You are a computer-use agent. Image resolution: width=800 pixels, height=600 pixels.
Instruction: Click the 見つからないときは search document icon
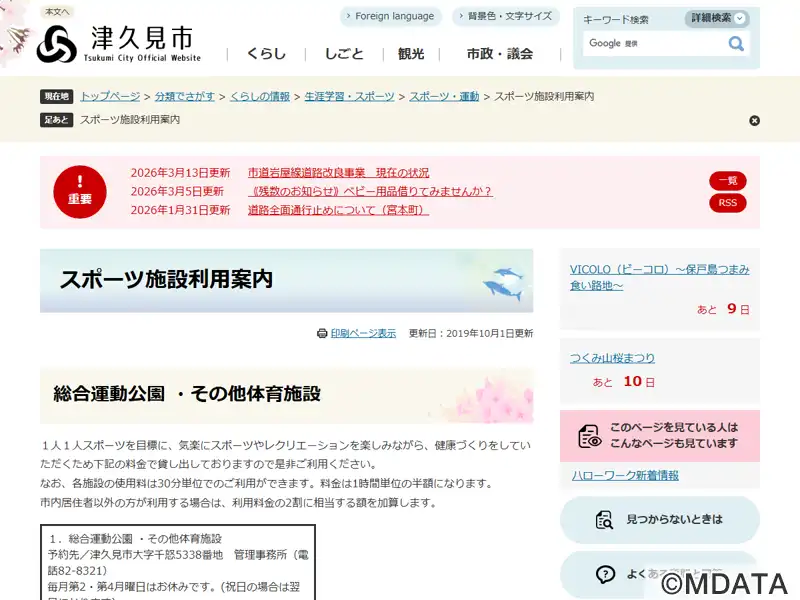[x=605, y=520]
